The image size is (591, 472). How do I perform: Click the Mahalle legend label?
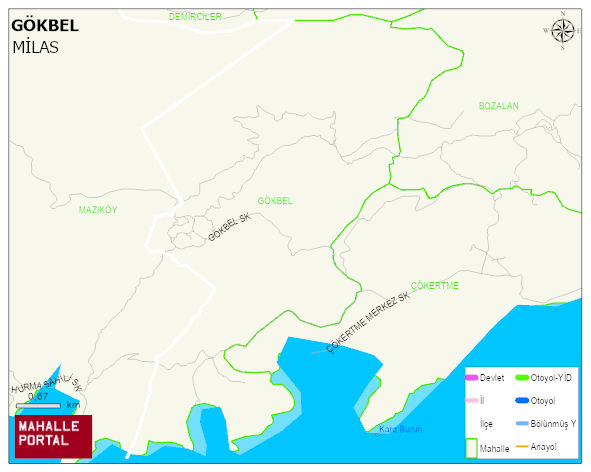coord(494,448)
